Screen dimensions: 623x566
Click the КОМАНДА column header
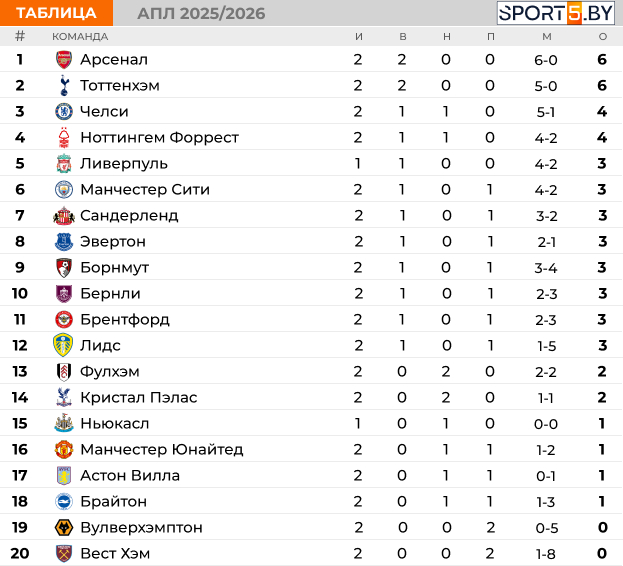click(x=80, y=37)
